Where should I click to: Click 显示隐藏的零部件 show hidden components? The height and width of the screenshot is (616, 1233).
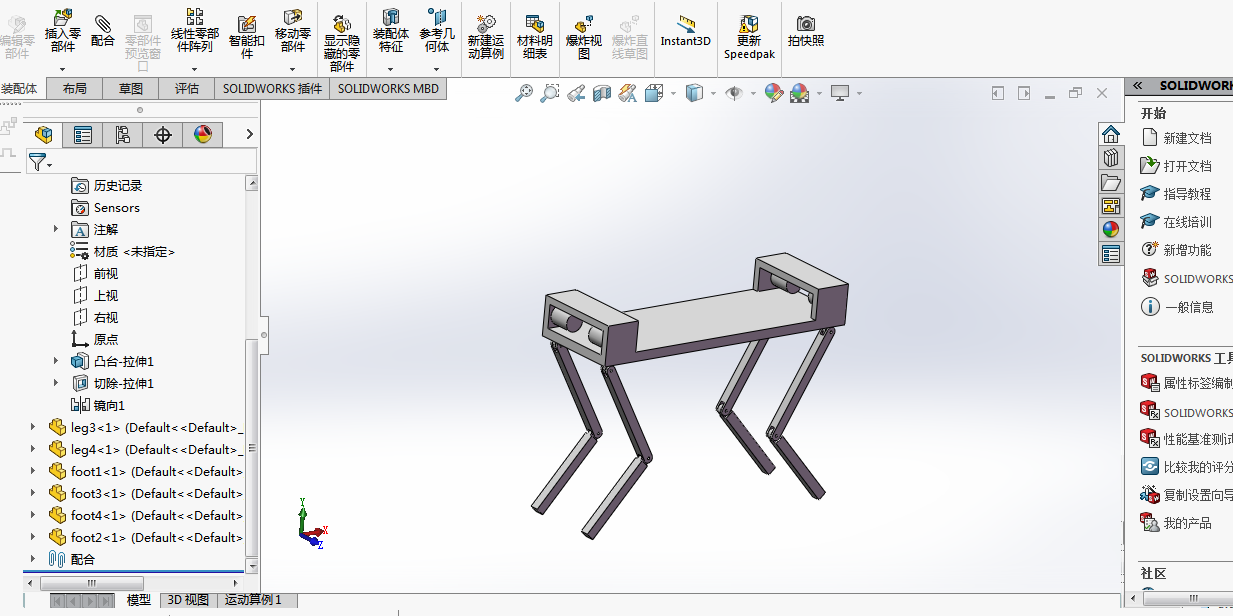coord(342,41)
